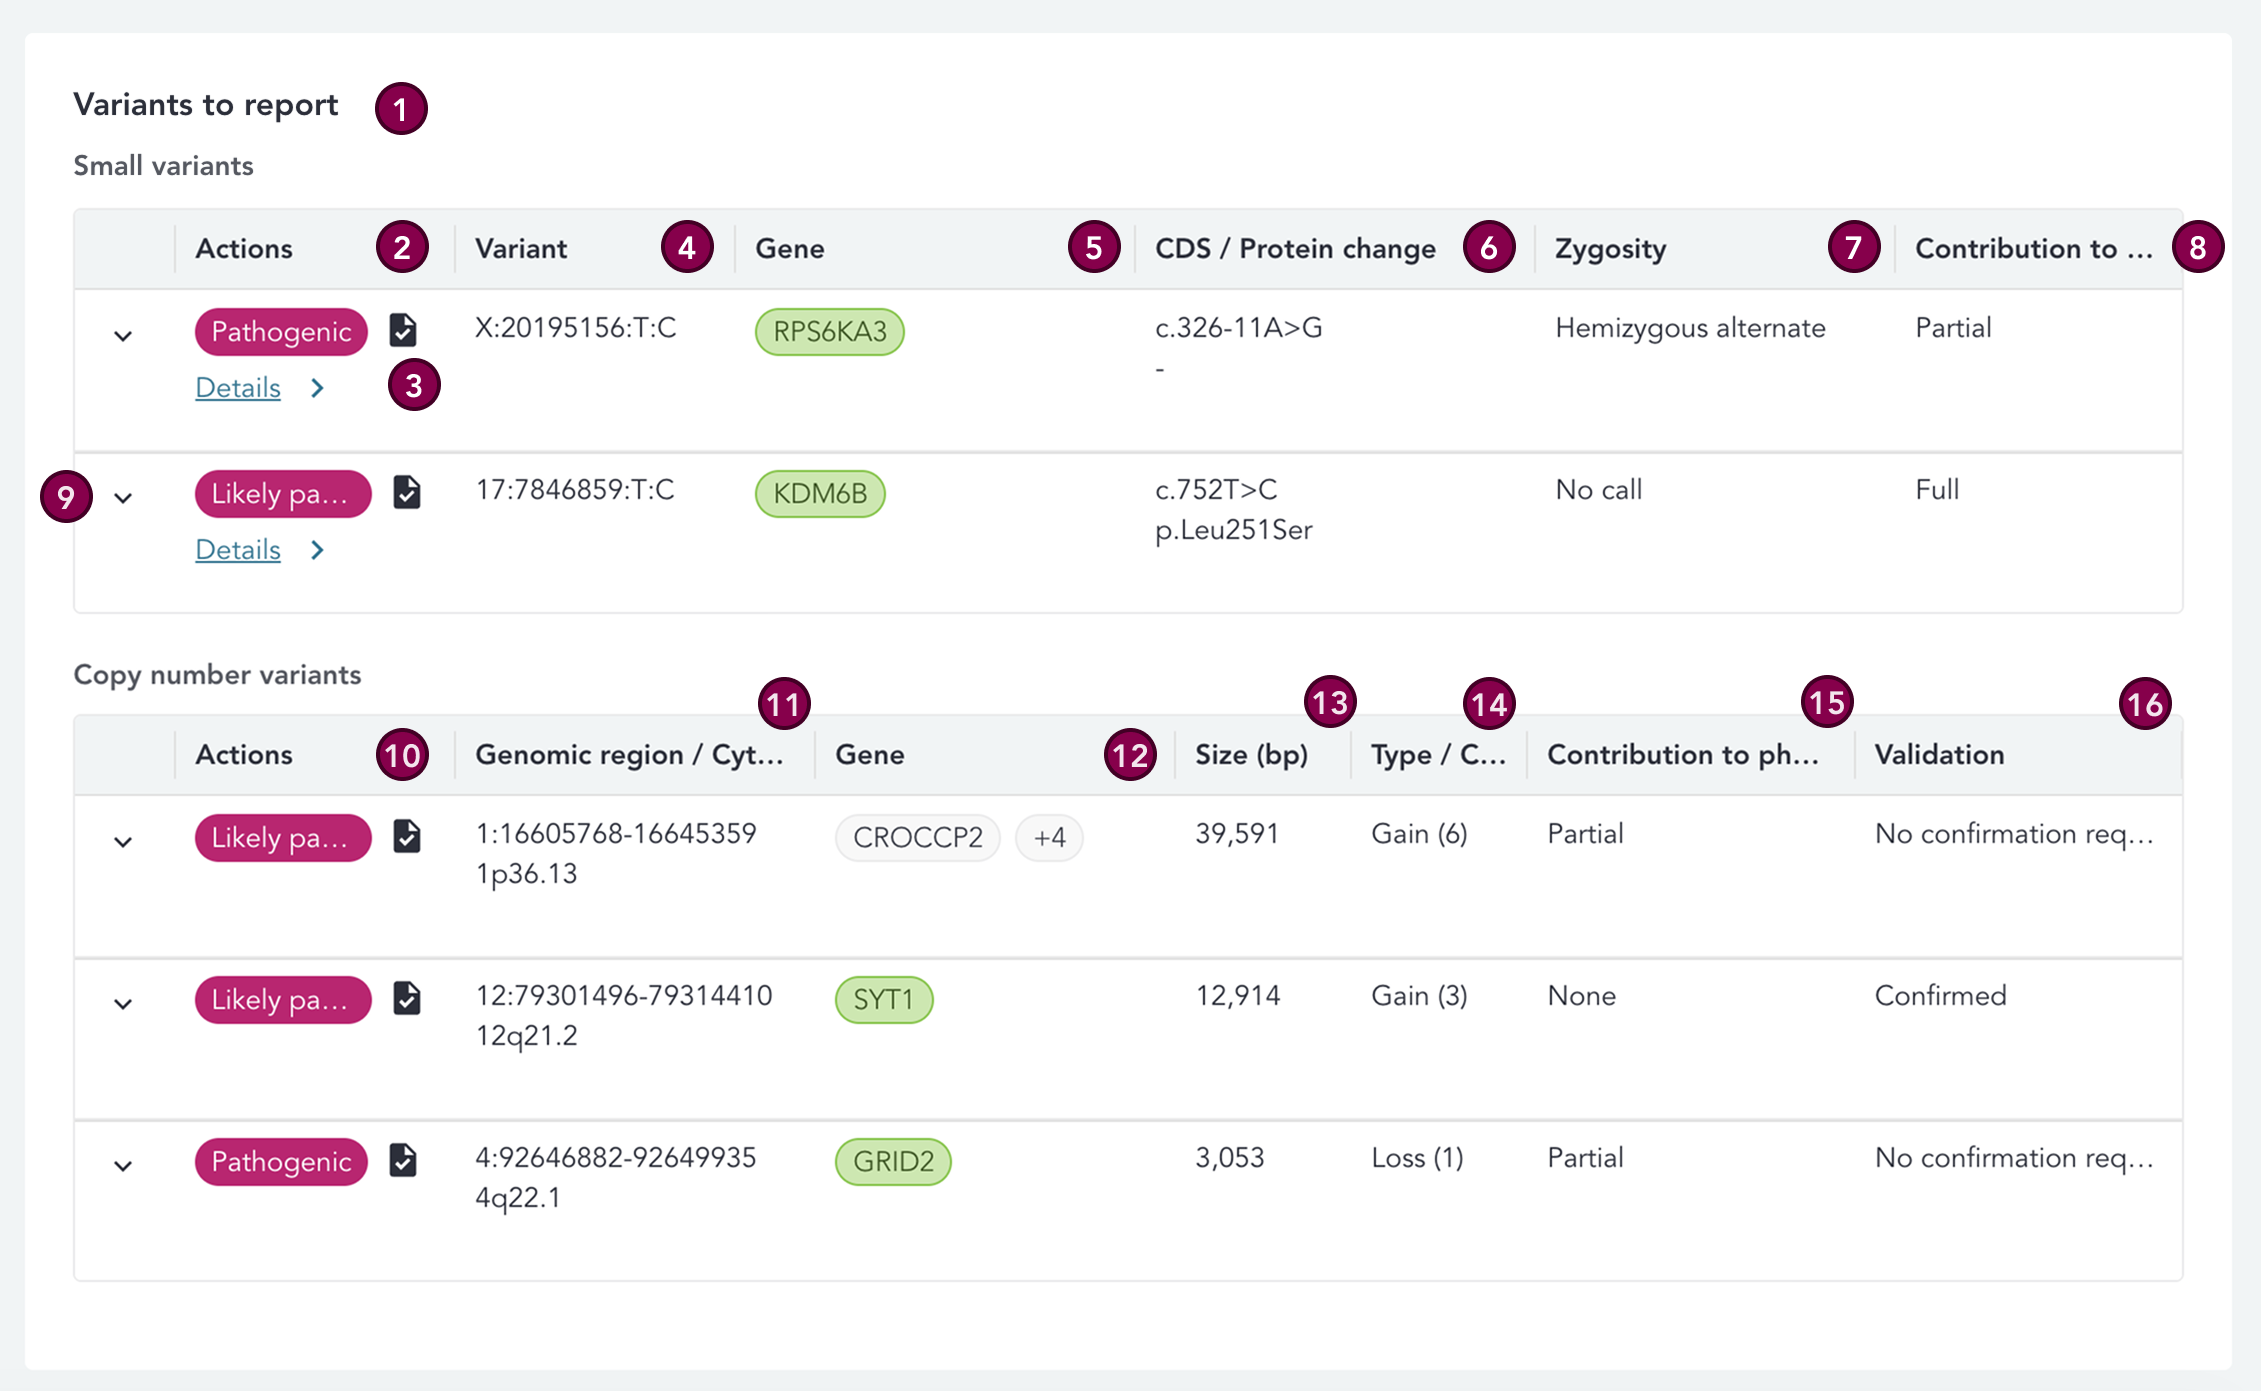Expand the SYT1 12q21.2 row chevron
Viewport: 2261px width, 1391px height.
tap(123, 1004)
